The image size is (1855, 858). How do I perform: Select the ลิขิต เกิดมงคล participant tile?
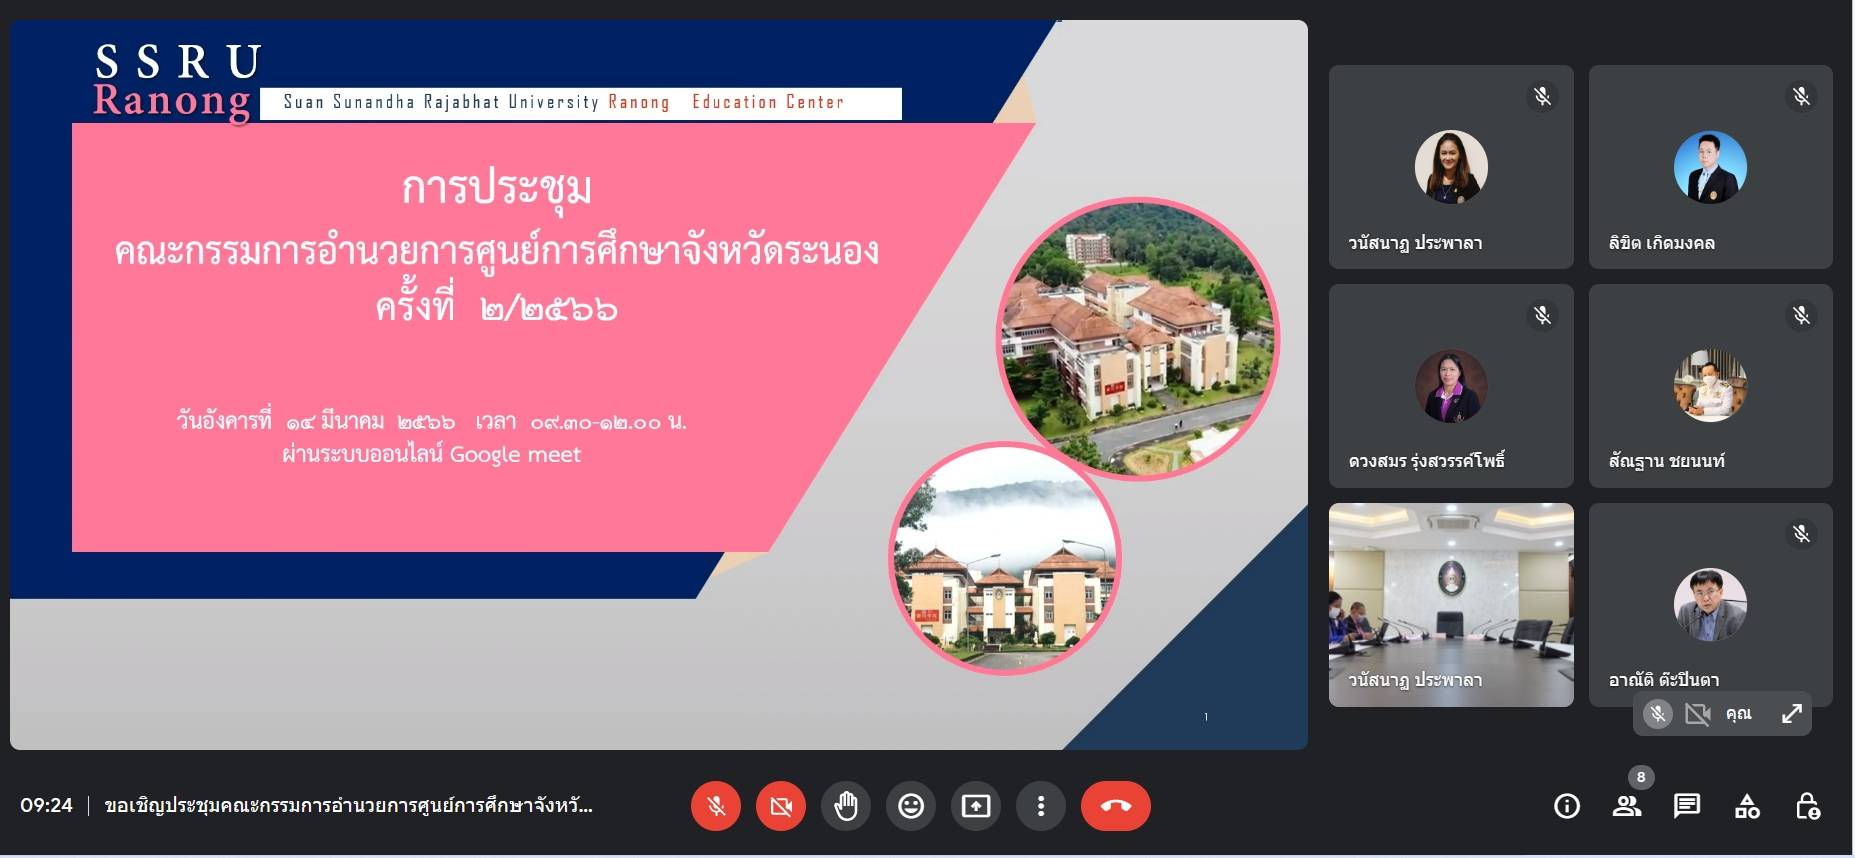coord(1710,167)
